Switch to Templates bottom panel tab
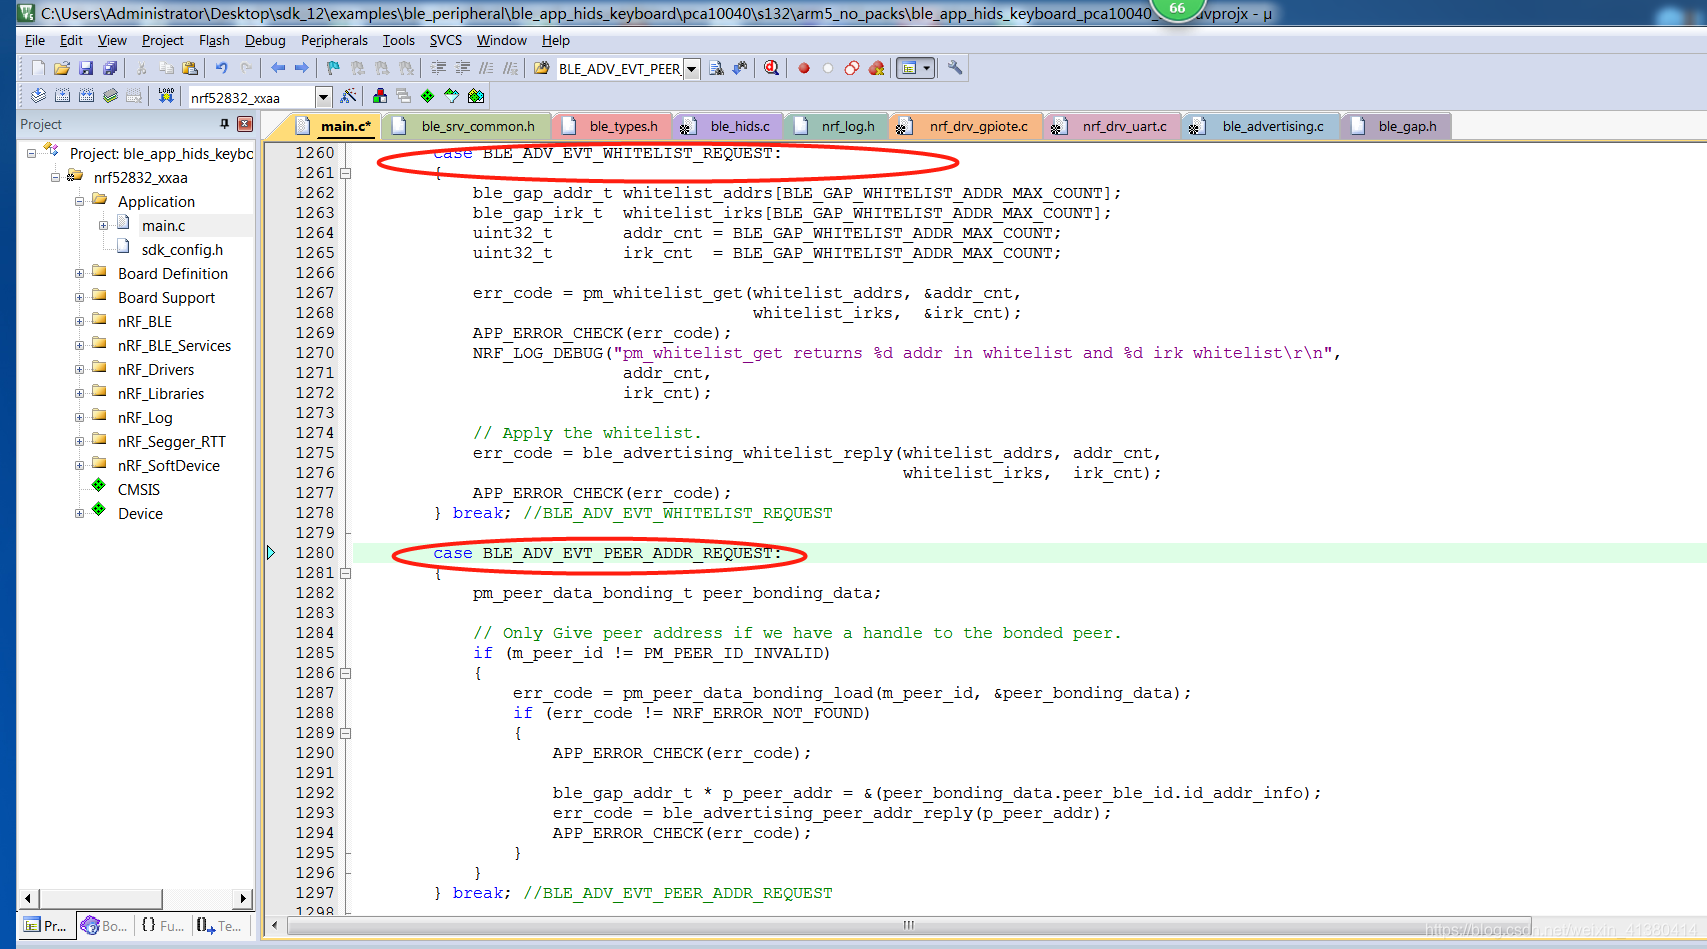1707x949 pixels. tap(219, 925)
